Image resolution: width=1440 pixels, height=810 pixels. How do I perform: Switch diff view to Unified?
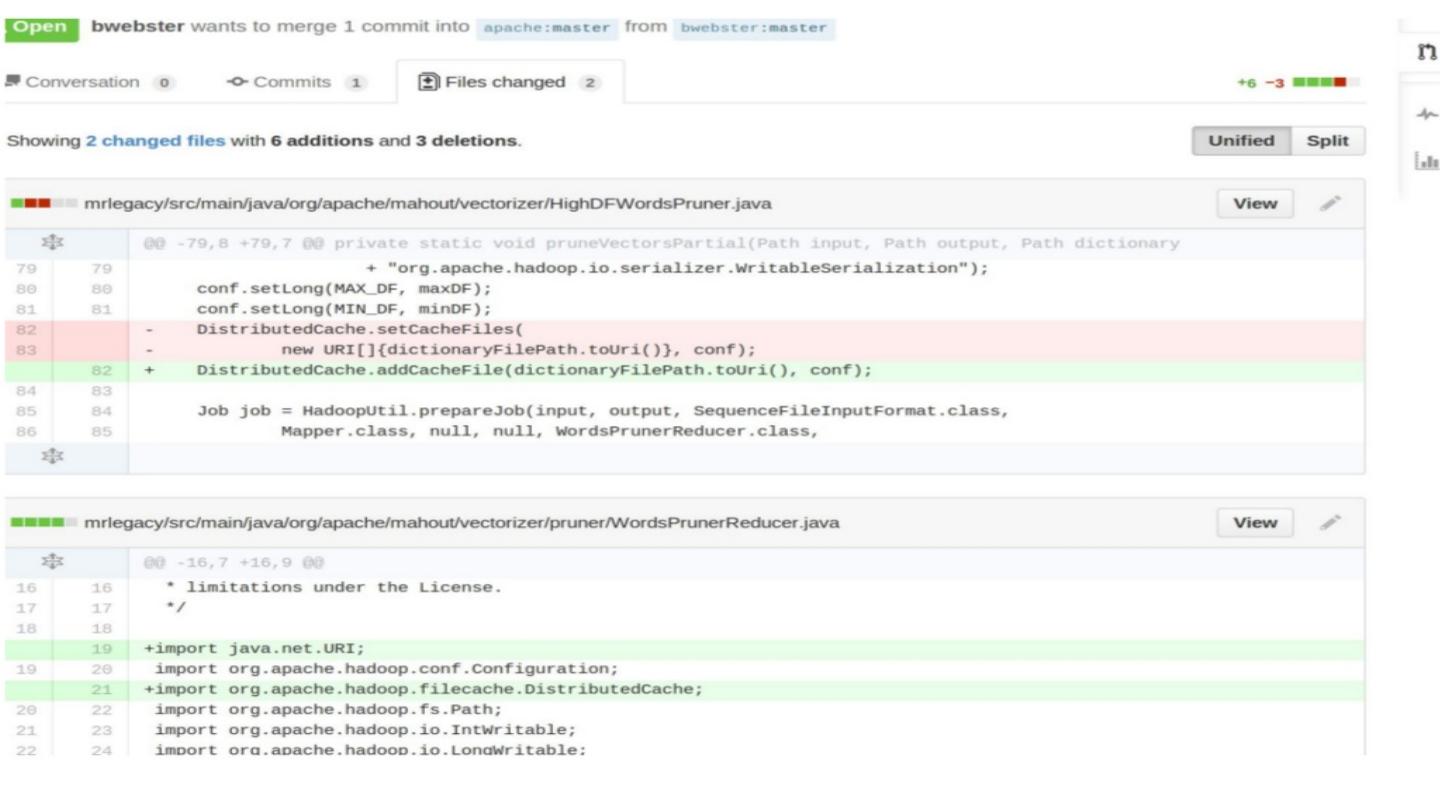pos(1241,141)
